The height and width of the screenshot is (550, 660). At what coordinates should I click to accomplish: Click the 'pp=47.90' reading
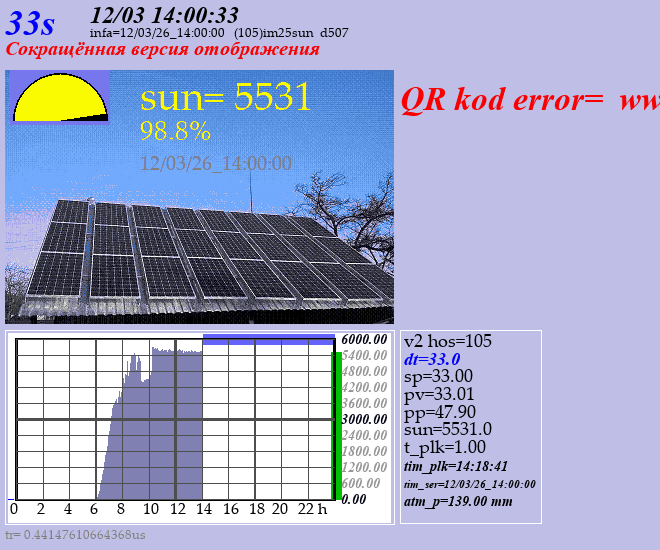439,412
